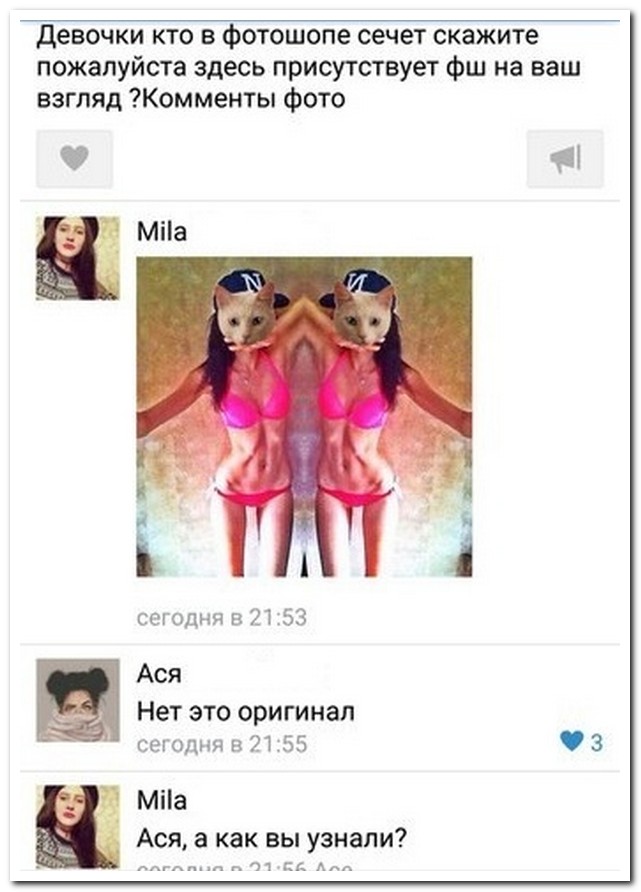This screenshot has height=892, width=641.
Task: Click the timestamp сегодня в 21:53
Action: click(222, 617)
